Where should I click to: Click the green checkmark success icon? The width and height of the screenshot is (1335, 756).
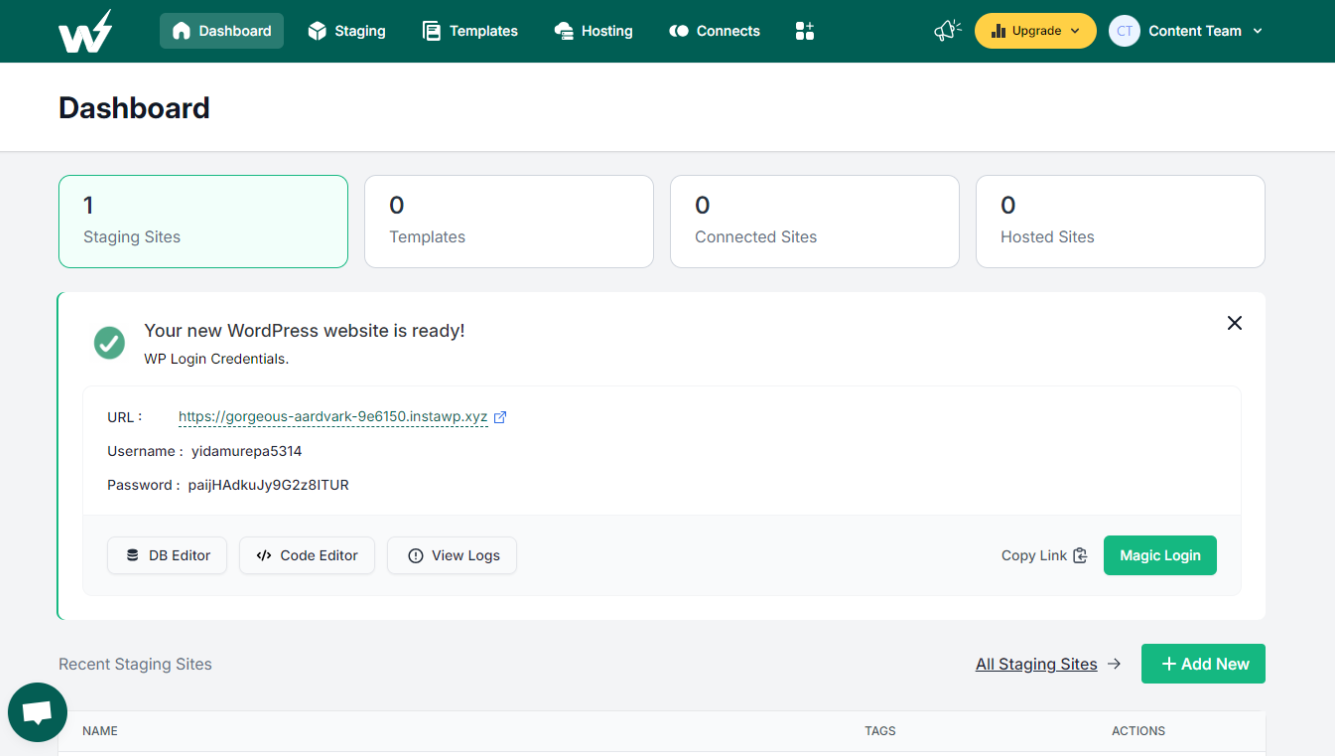(x=109, y=343)
